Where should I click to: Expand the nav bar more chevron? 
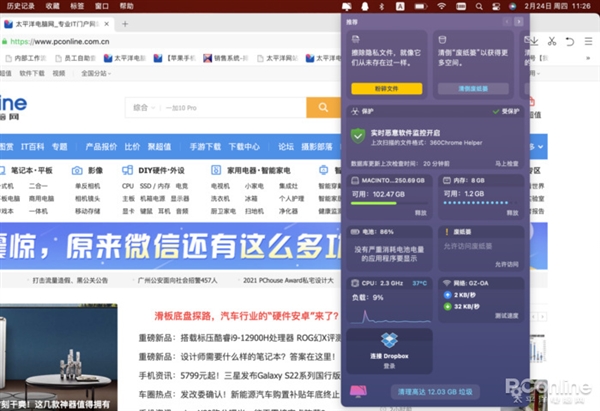pyautogui.click(x=540, y=147)
